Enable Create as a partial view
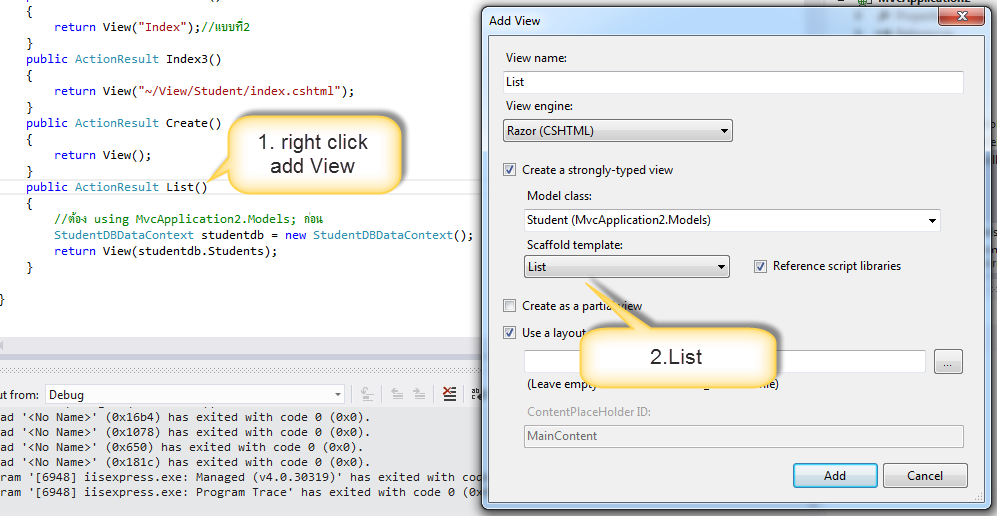The height and width of the screenshot is (516, 997). click(x=511, y=306)
